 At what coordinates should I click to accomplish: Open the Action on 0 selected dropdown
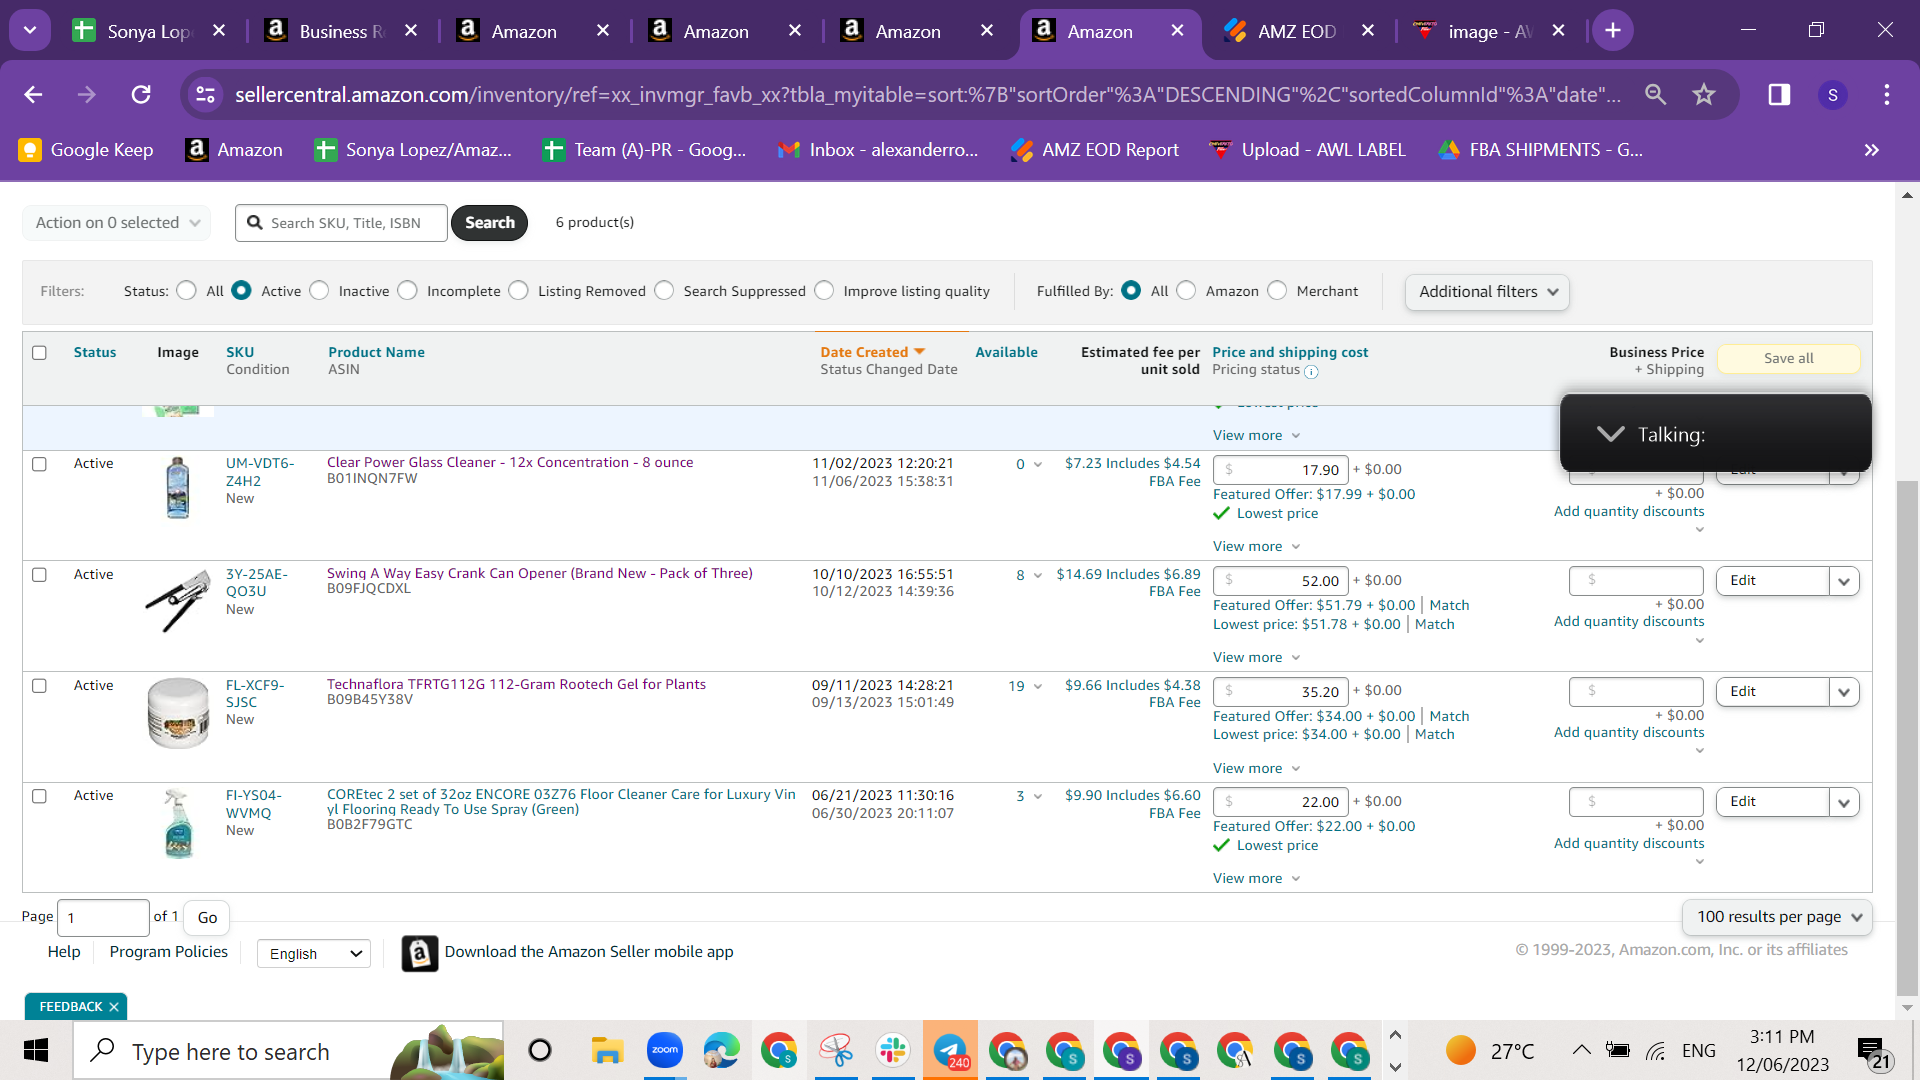[x=117, y=223]
